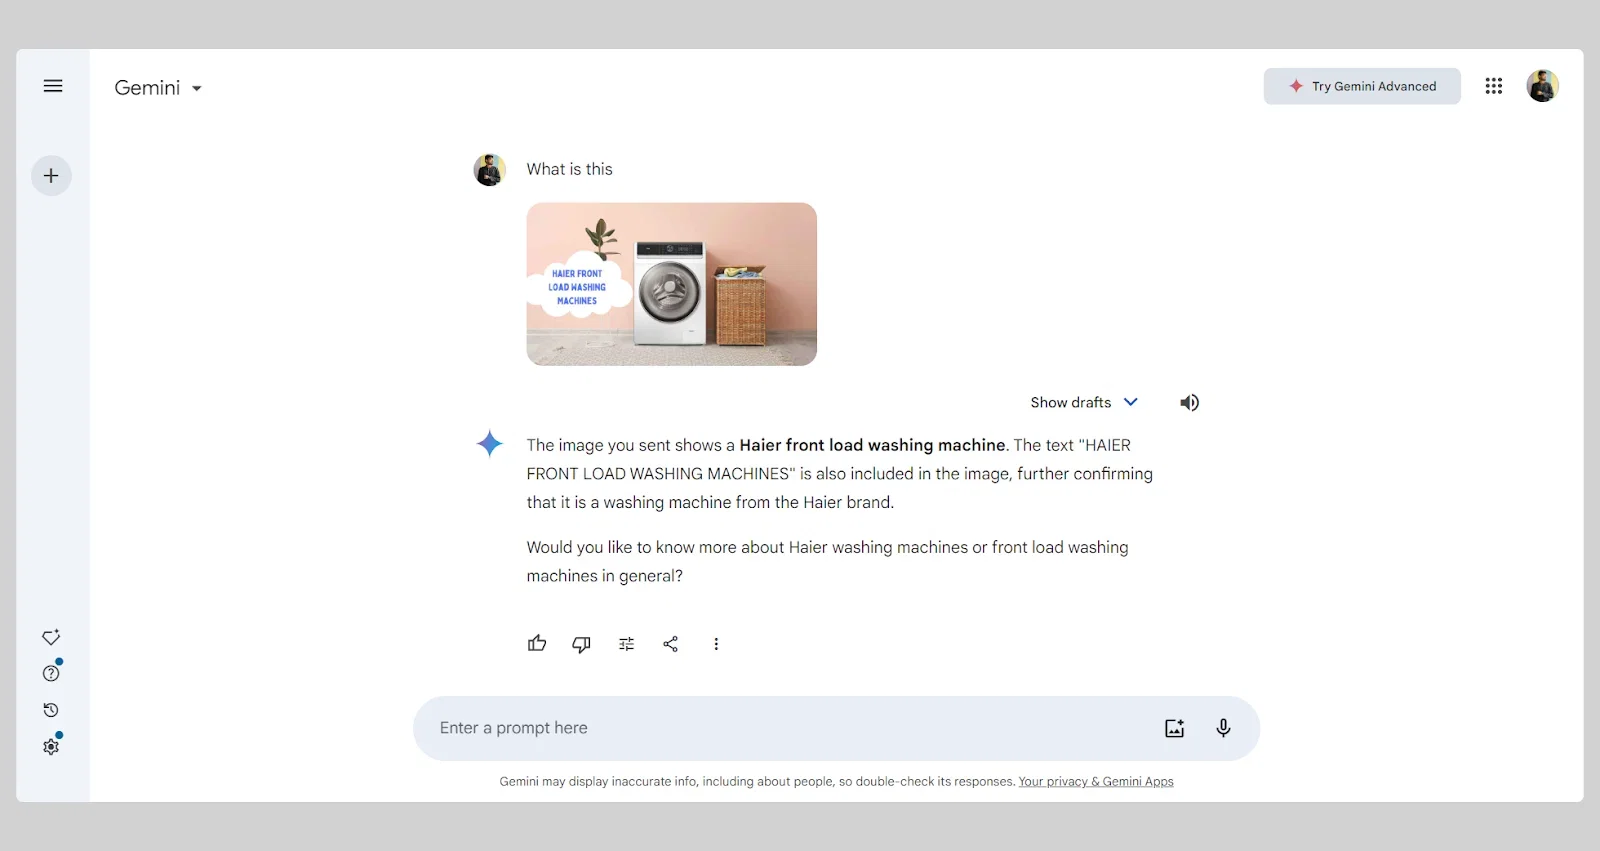Click the bold 'Haier front load washing machine' text
The width and height of the screenshot is (1600, 851).
872,445
